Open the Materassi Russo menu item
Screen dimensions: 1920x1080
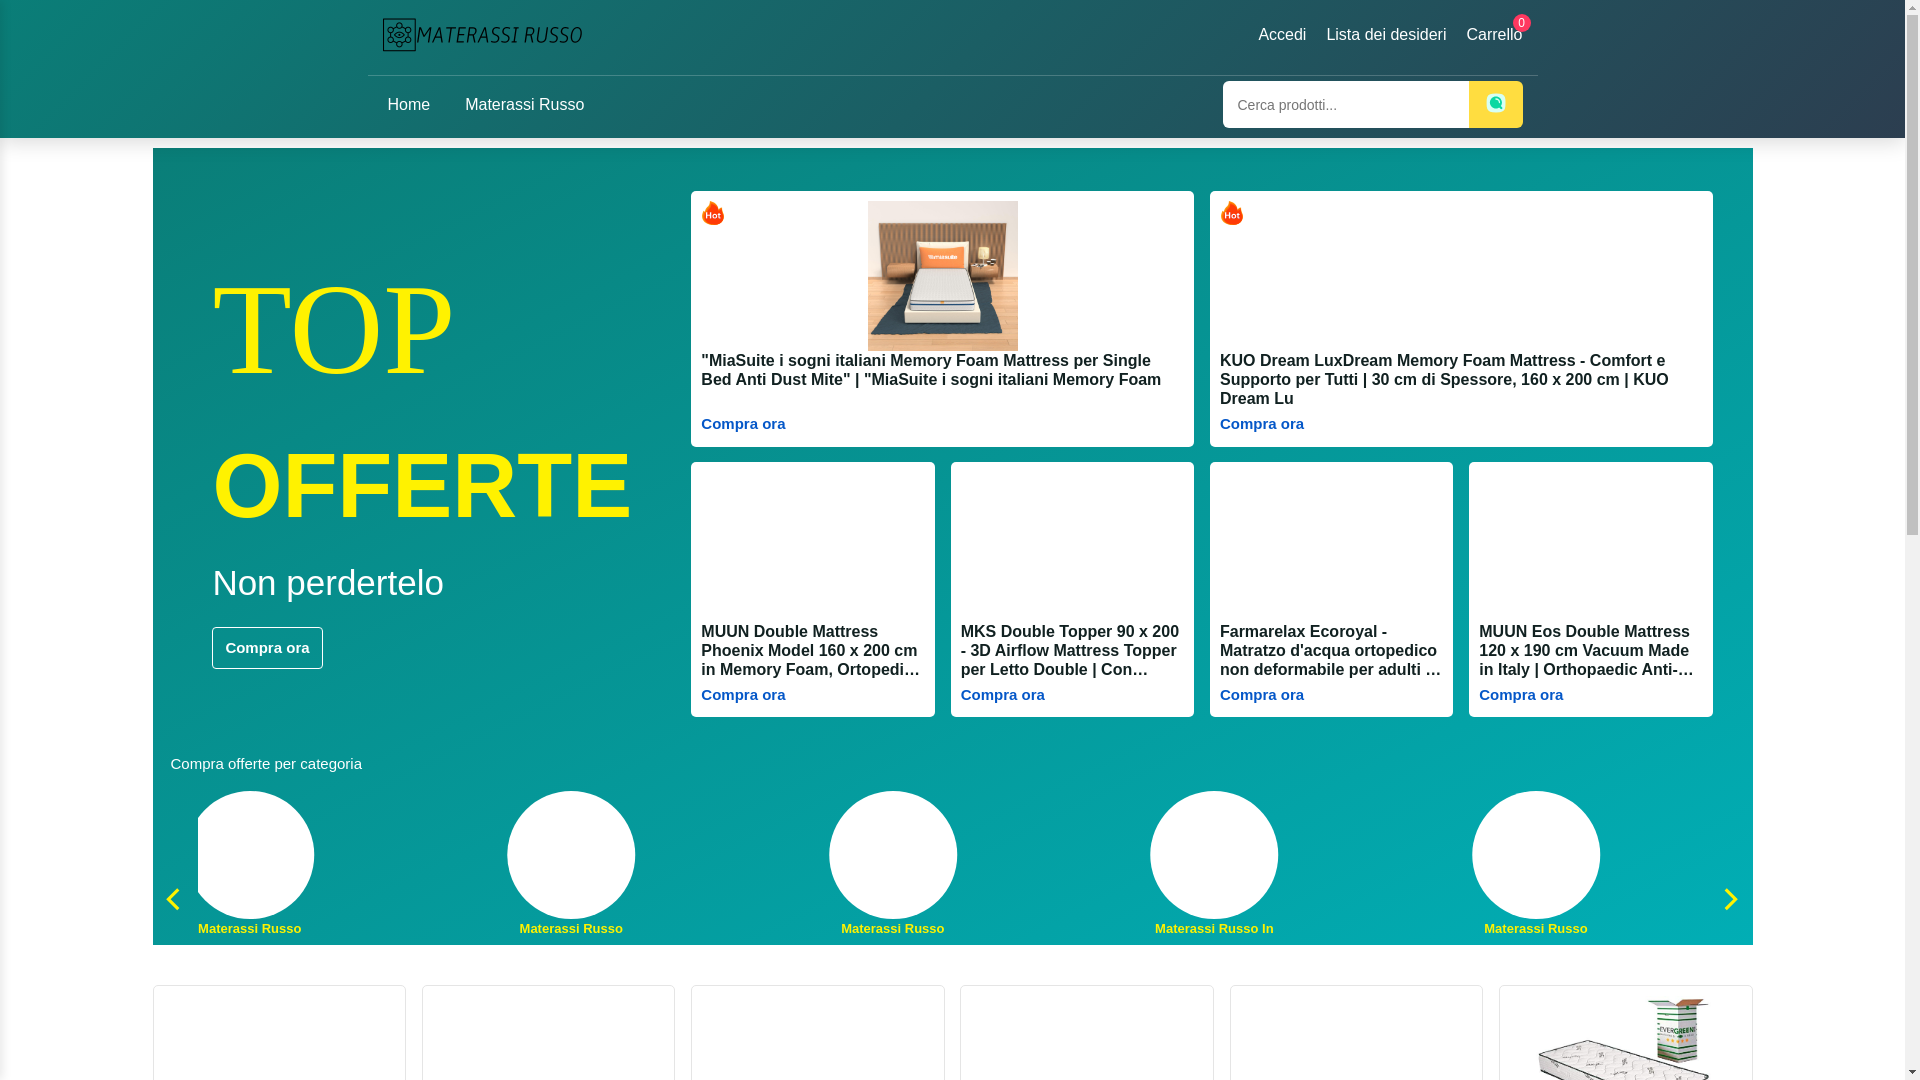(x=524, y=105)
